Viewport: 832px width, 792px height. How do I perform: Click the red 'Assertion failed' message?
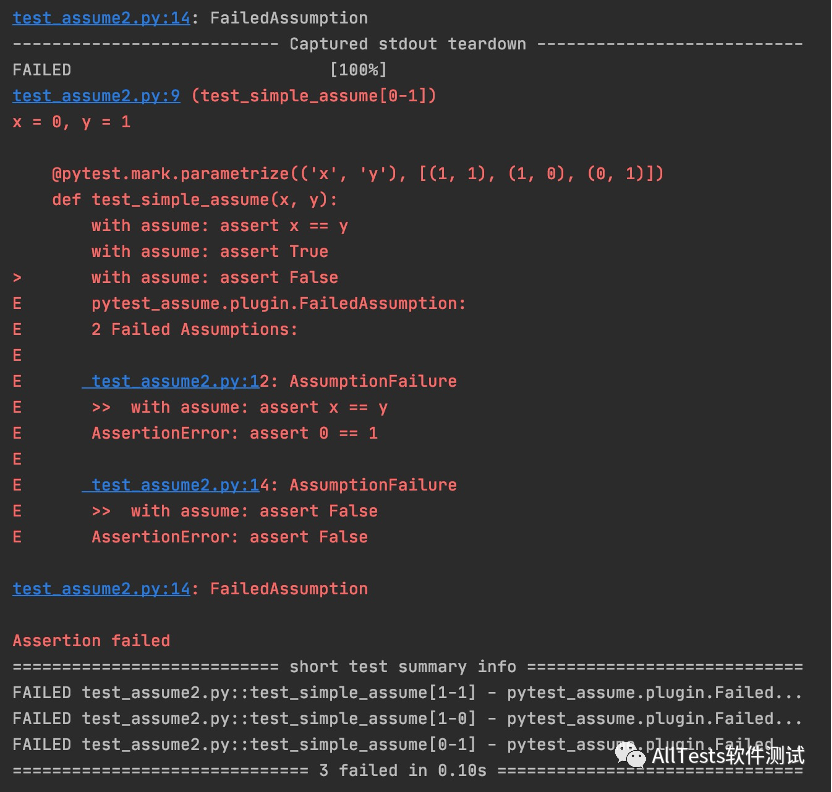click(91, 641)
